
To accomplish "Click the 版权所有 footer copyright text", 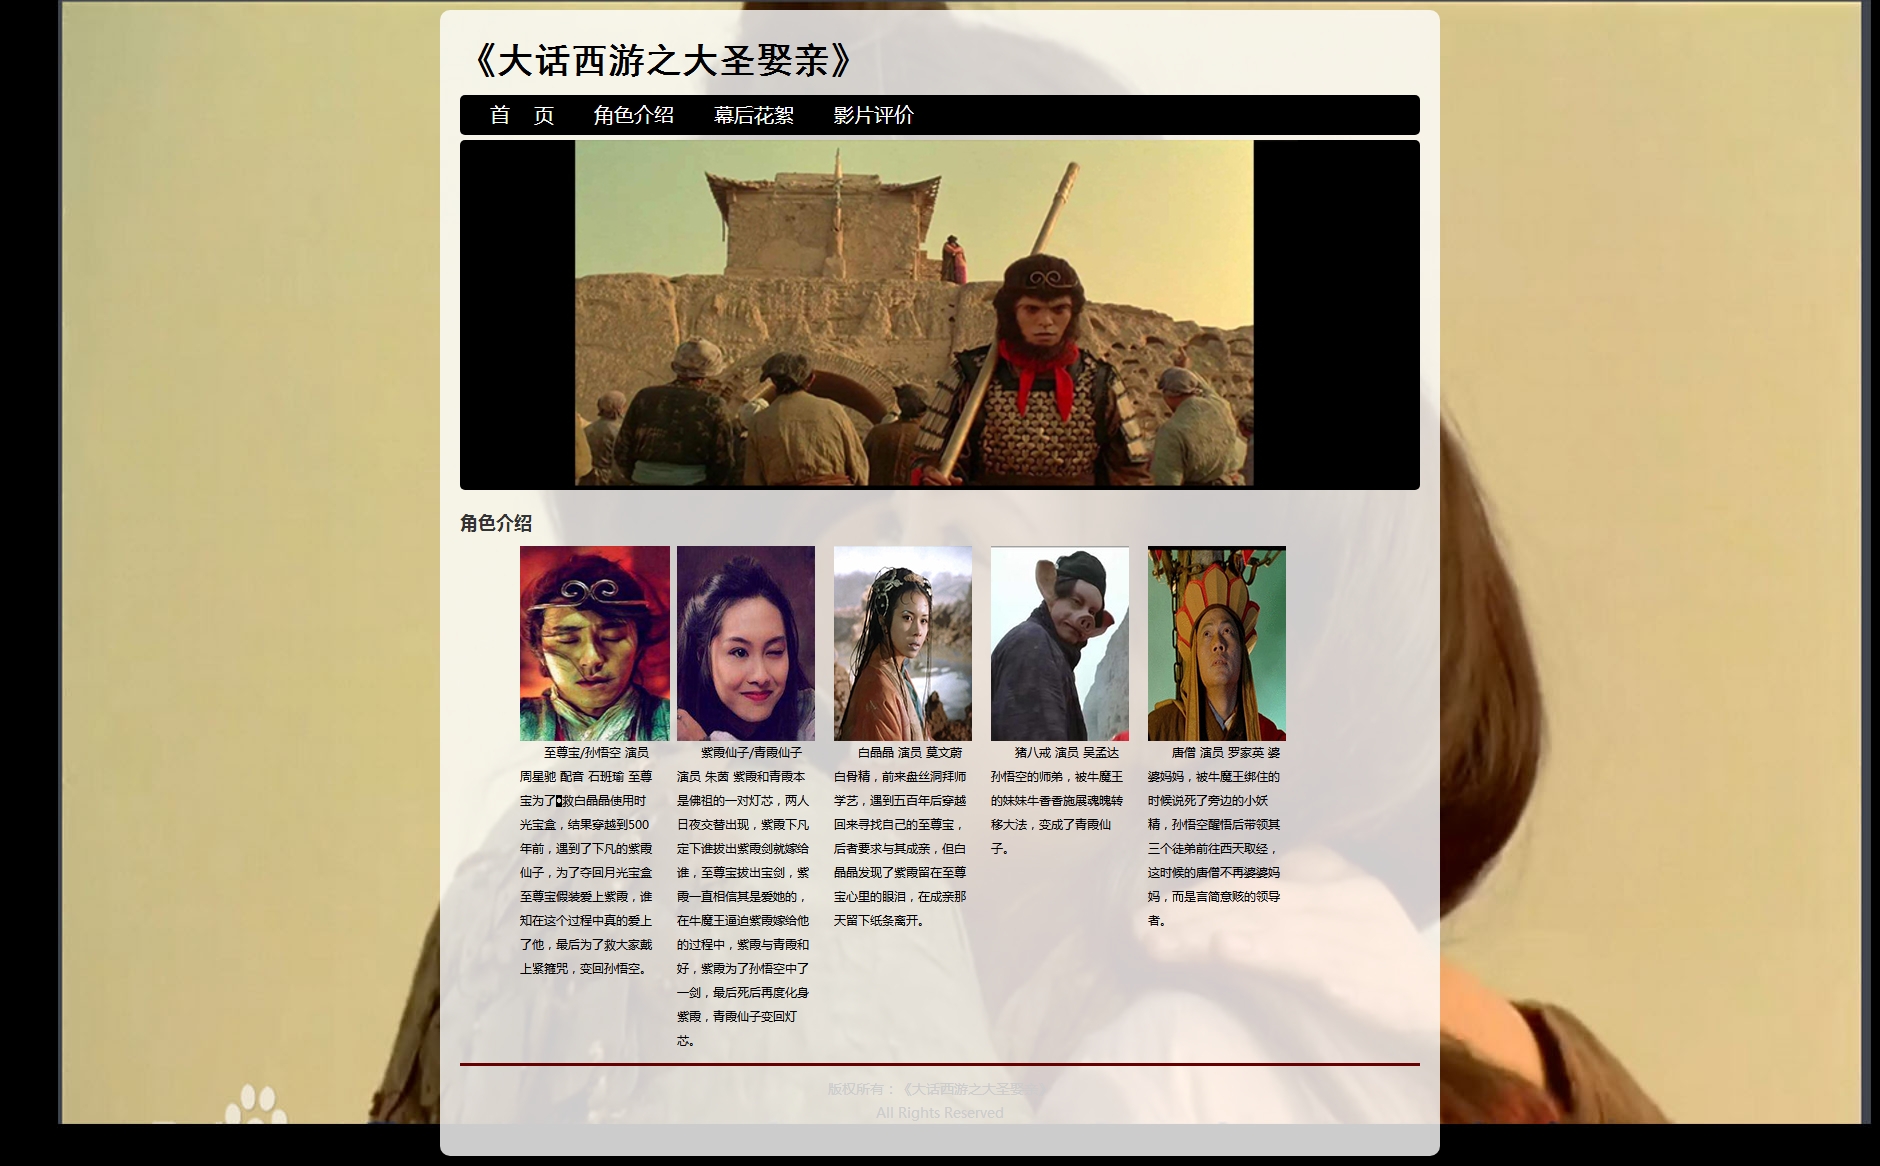I will [x=925, y=1089].
